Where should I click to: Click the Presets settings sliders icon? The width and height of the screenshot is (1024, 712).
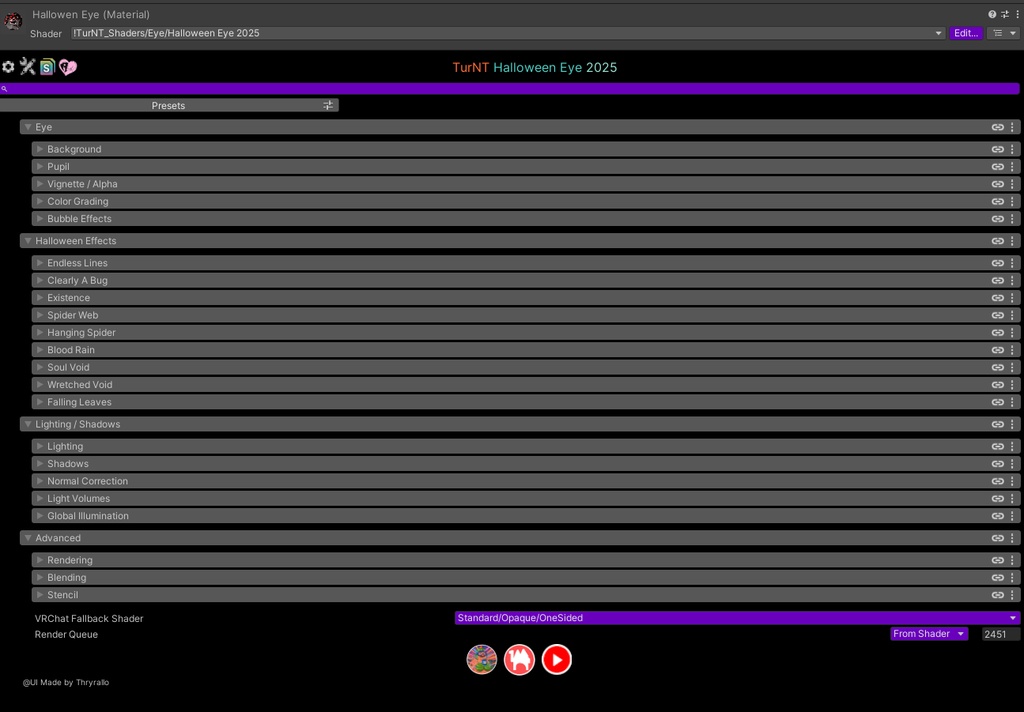[328, 105]
